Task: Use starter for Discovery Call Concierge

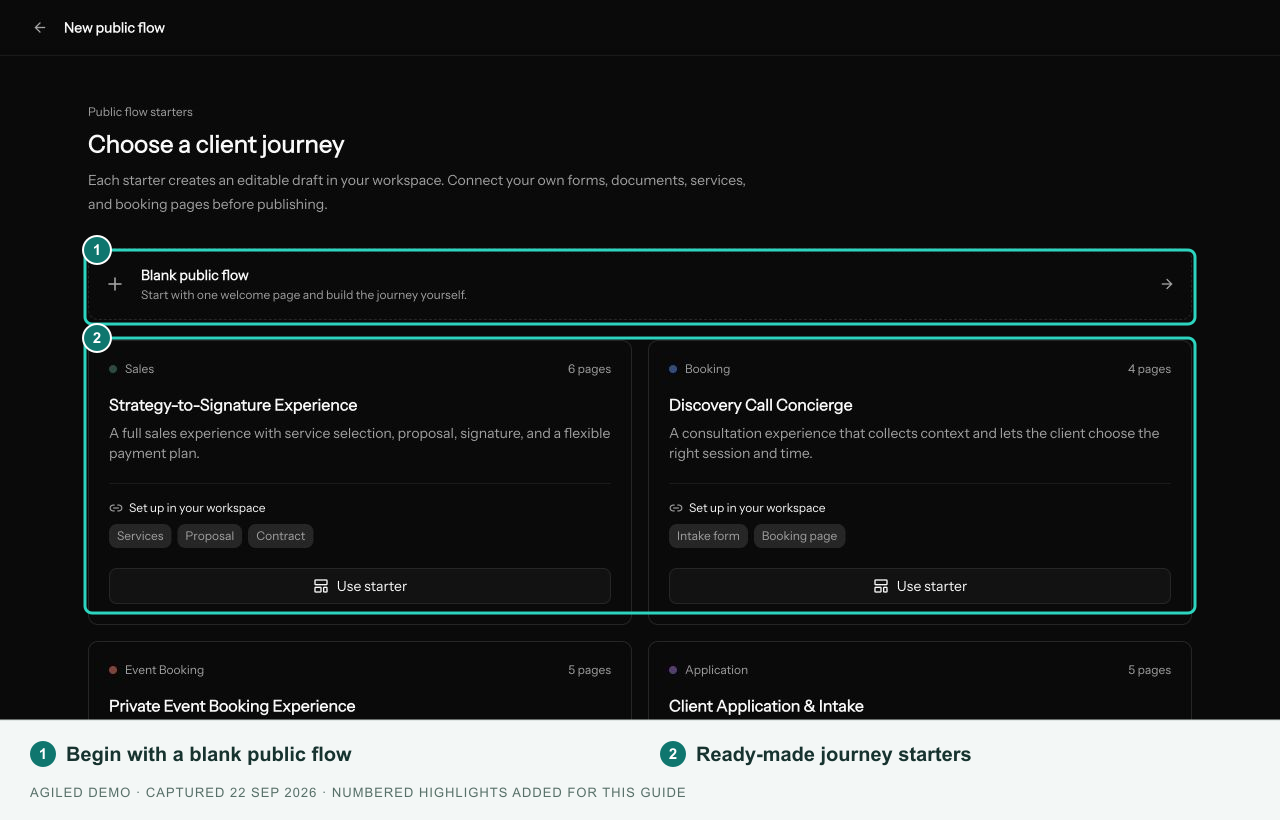Action: pos(920,586)
